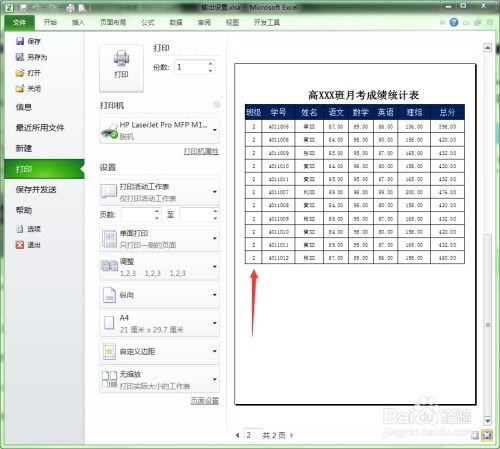The height and width of the screenshot is (449, 500).
Task: Click the Options icon in sidebar
Action: coord(20,229)
